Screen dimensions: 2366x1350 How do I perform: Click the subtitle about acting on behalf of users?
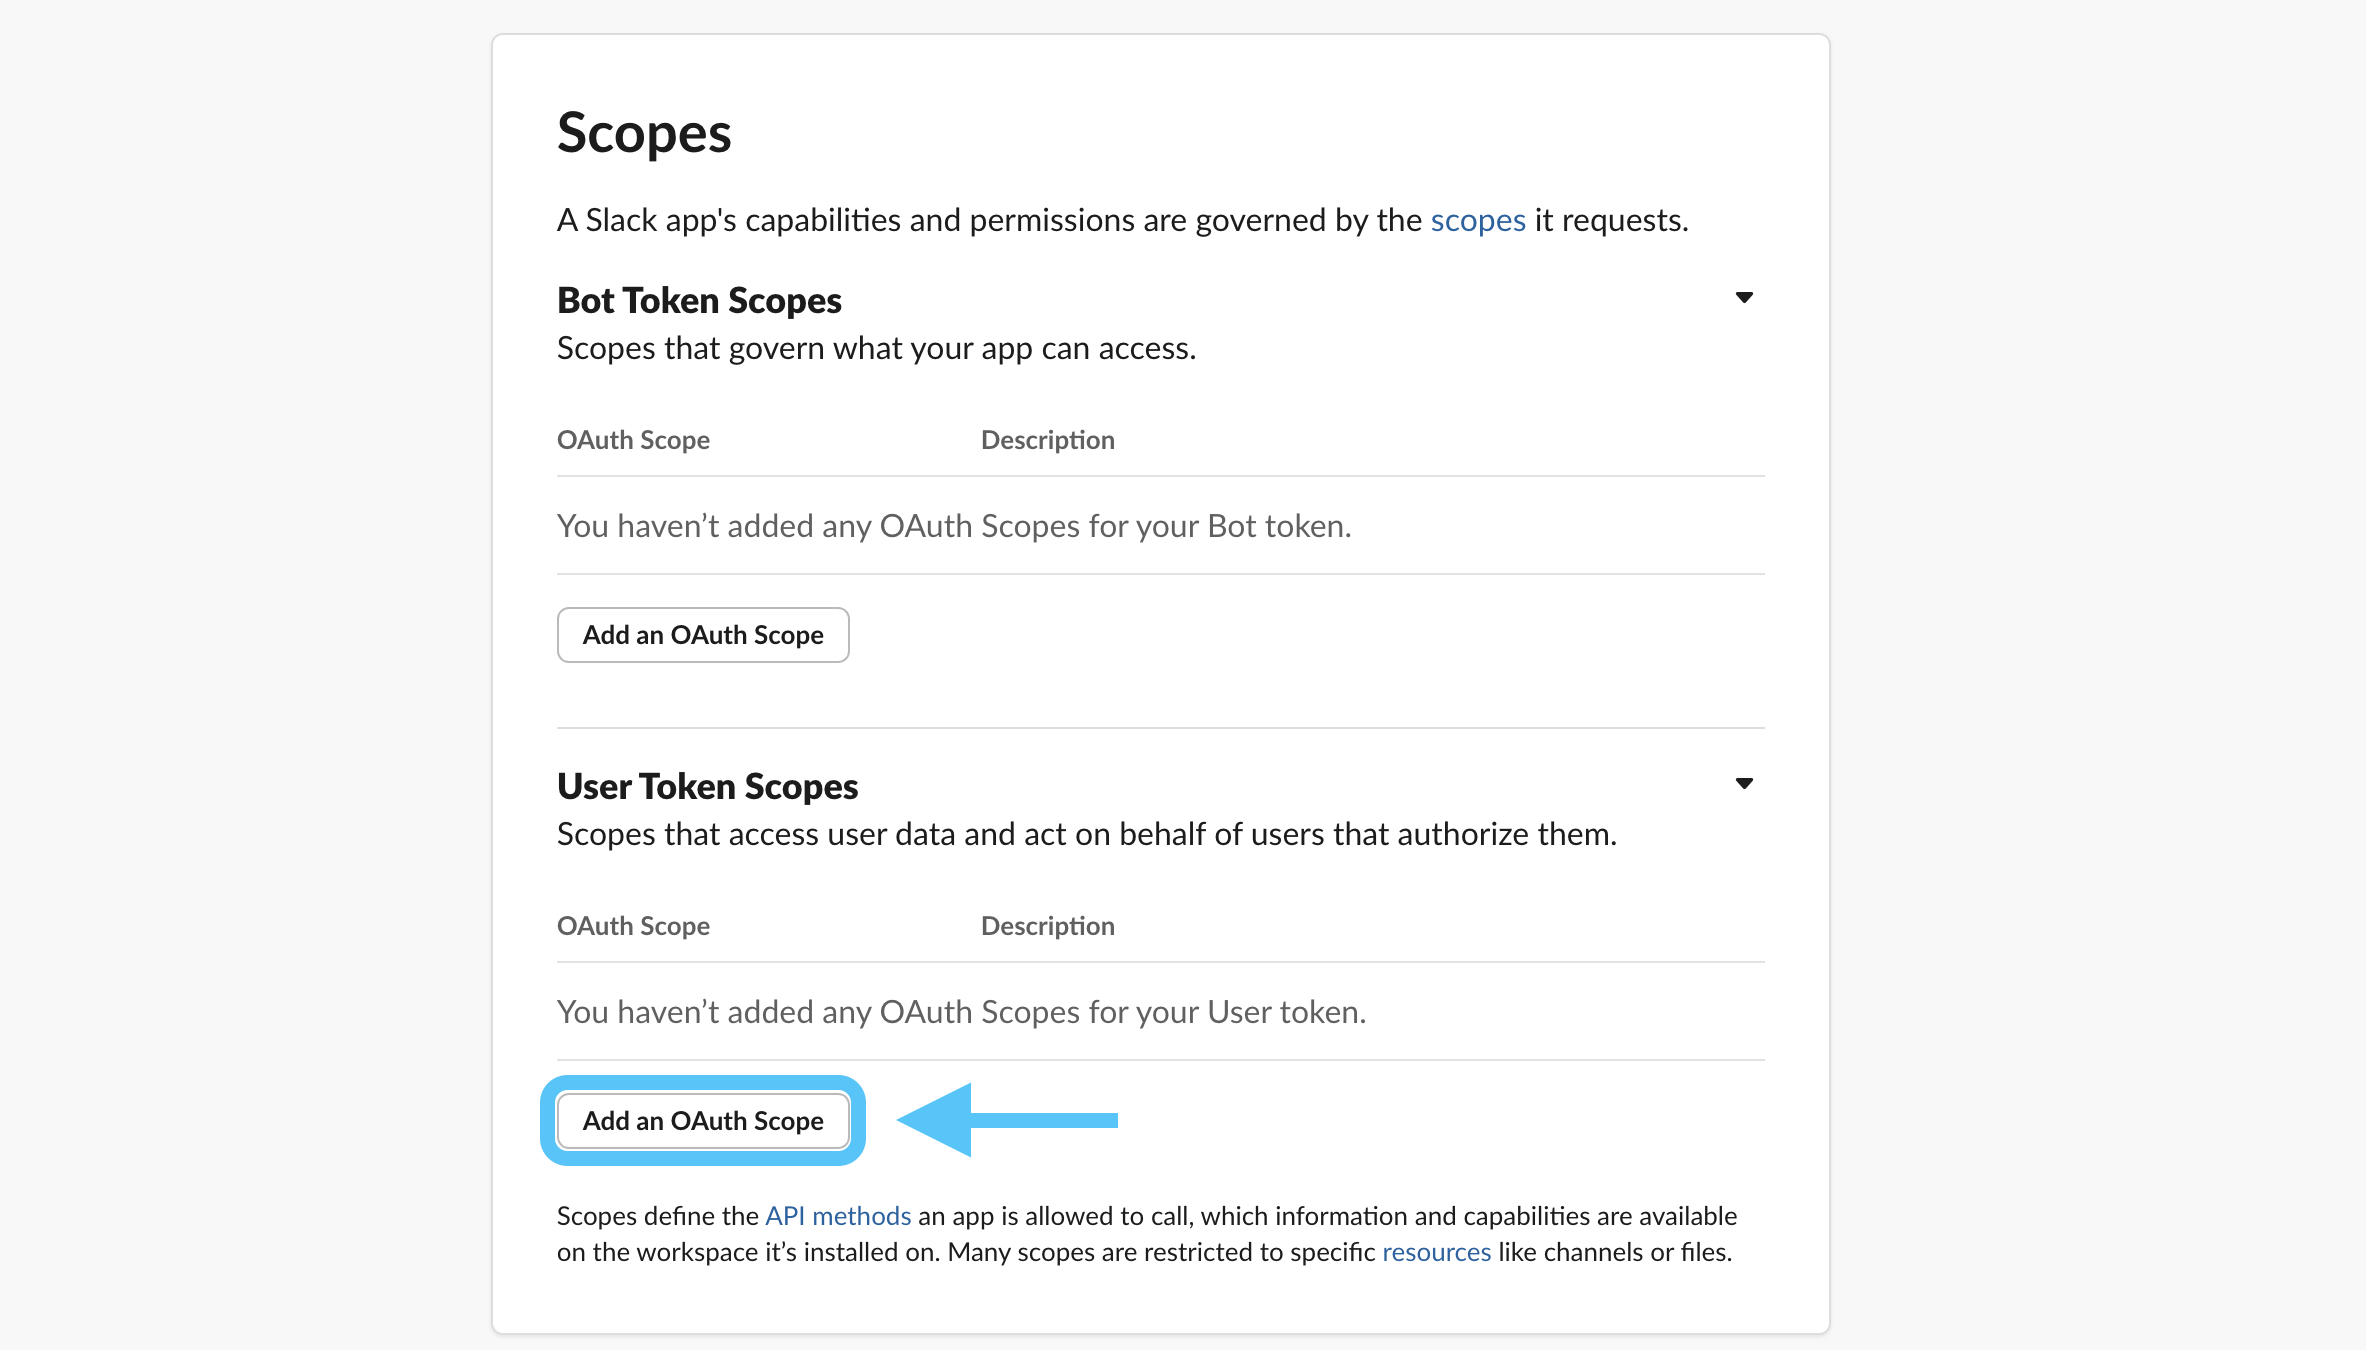point(1086,834)
